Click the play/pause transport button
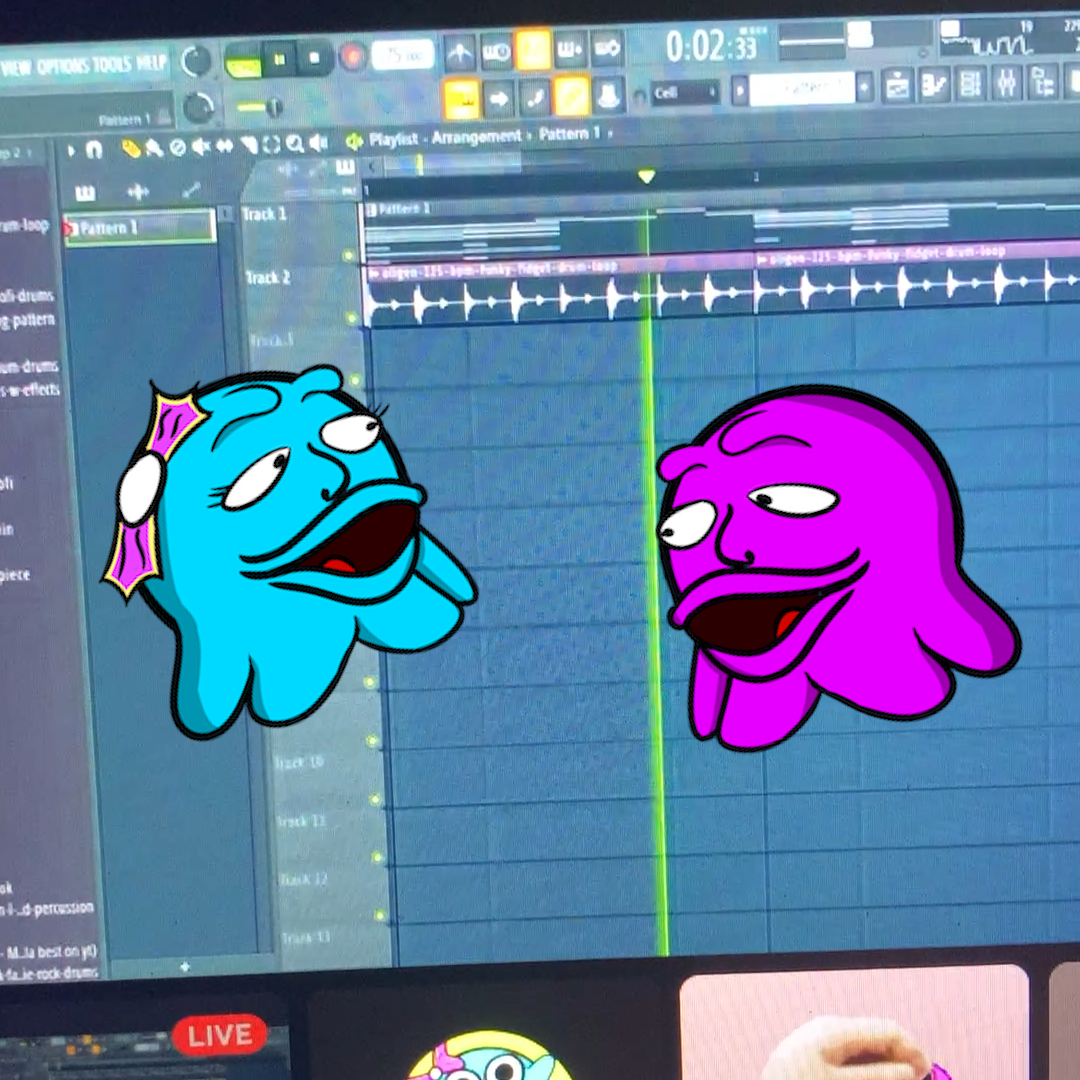Viewport: 1080px width, 1080px height. pos(280,60)
